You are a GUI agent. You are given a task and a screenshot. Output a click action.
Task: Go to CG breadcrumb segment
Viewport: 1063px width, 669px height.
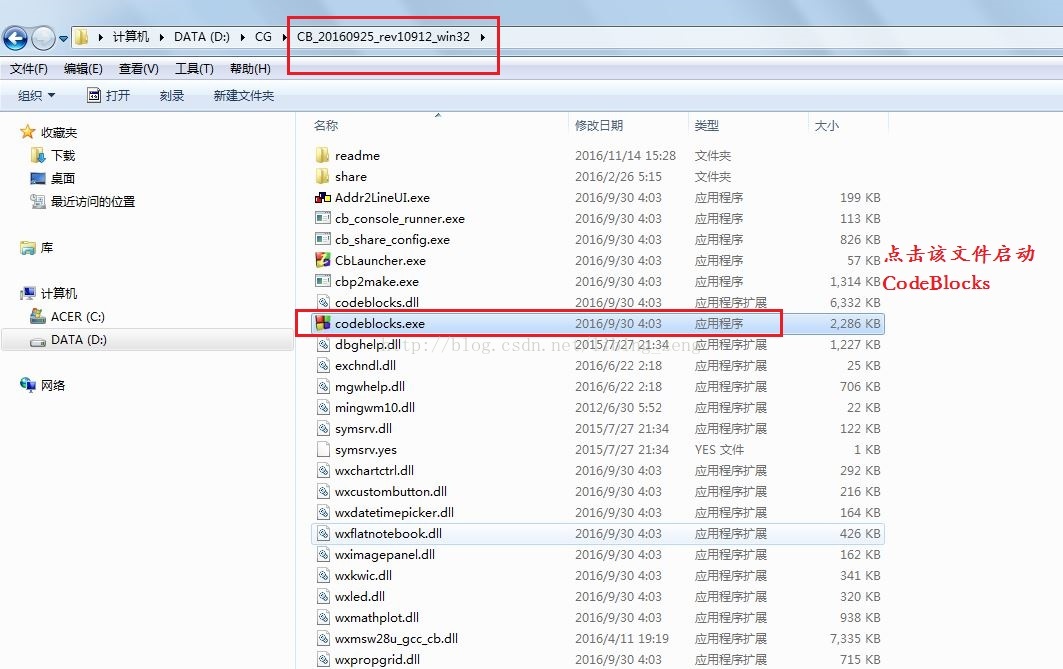pos(263,37)
